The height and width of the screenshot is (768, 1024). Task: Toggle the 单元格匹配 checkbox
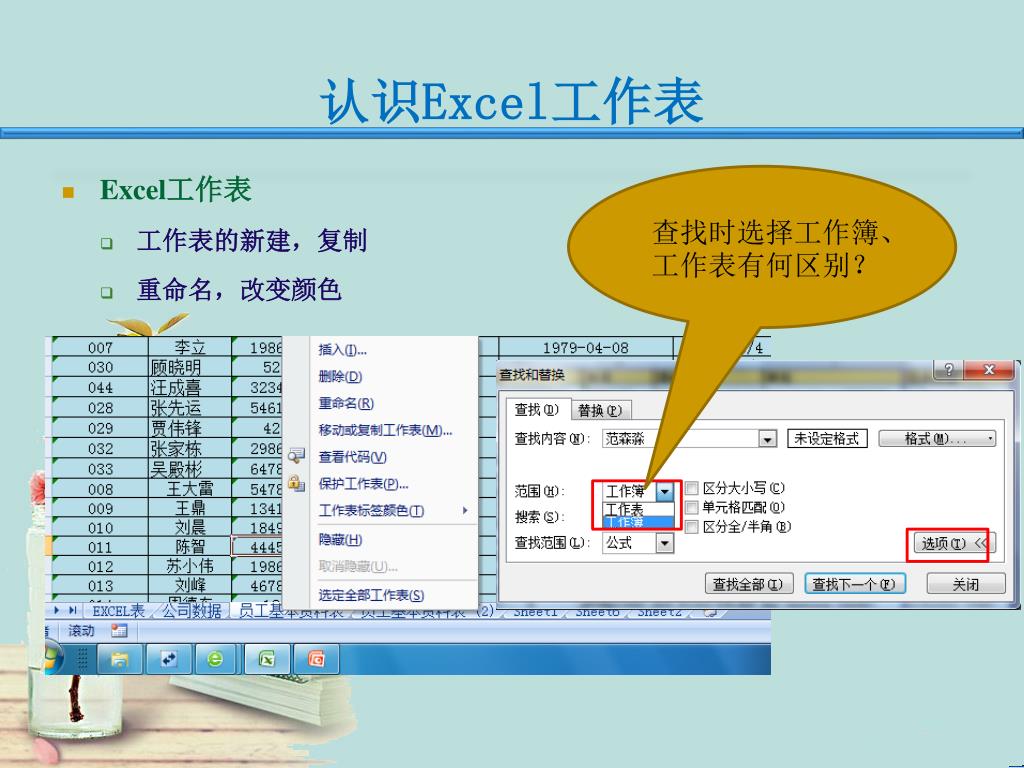click(x=692, y=507)
